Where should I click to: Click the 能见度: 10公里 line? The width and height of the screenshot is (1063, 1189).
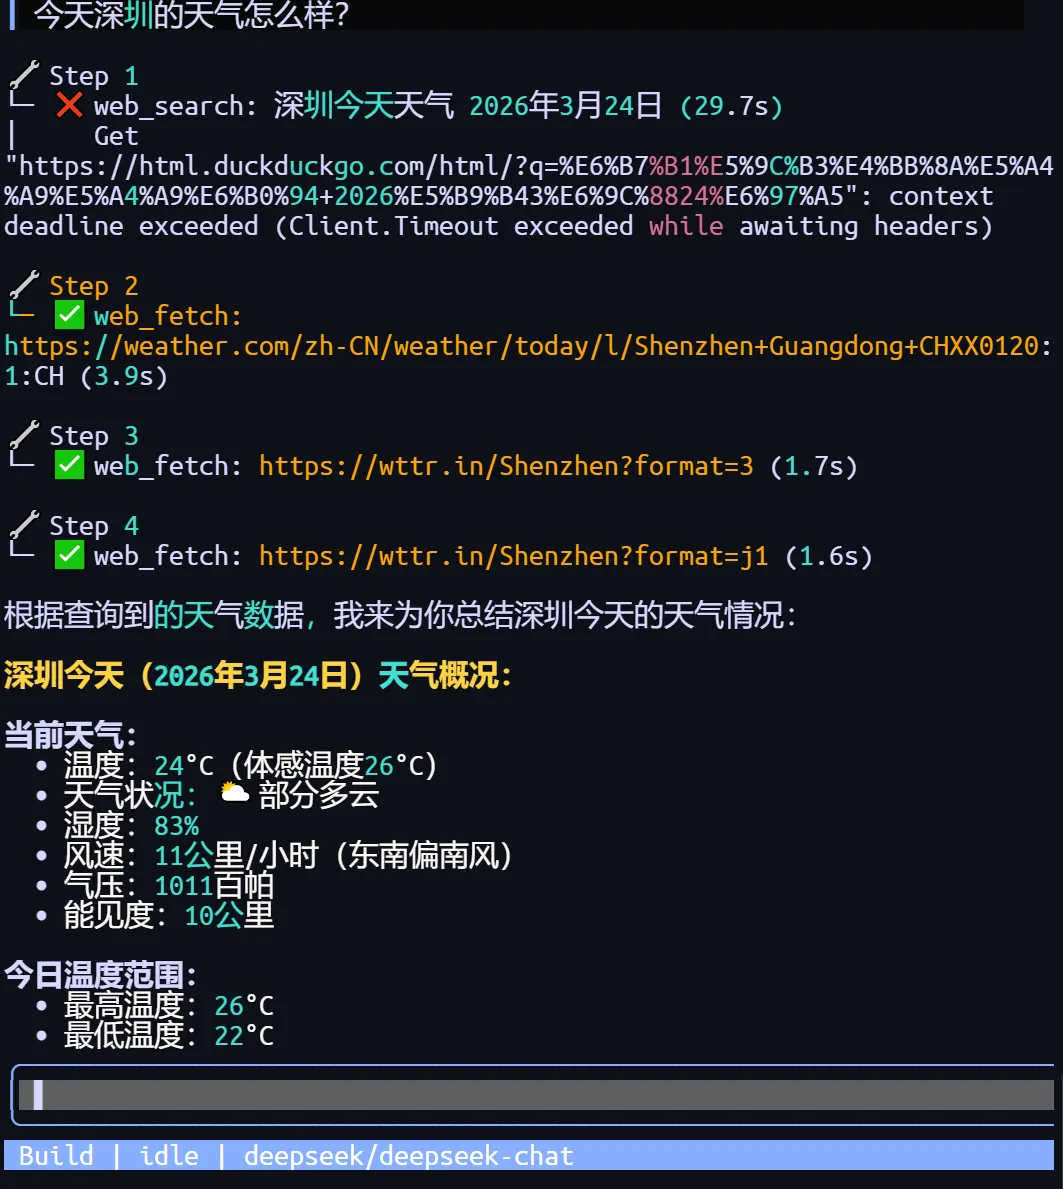[x=168, y=915]
